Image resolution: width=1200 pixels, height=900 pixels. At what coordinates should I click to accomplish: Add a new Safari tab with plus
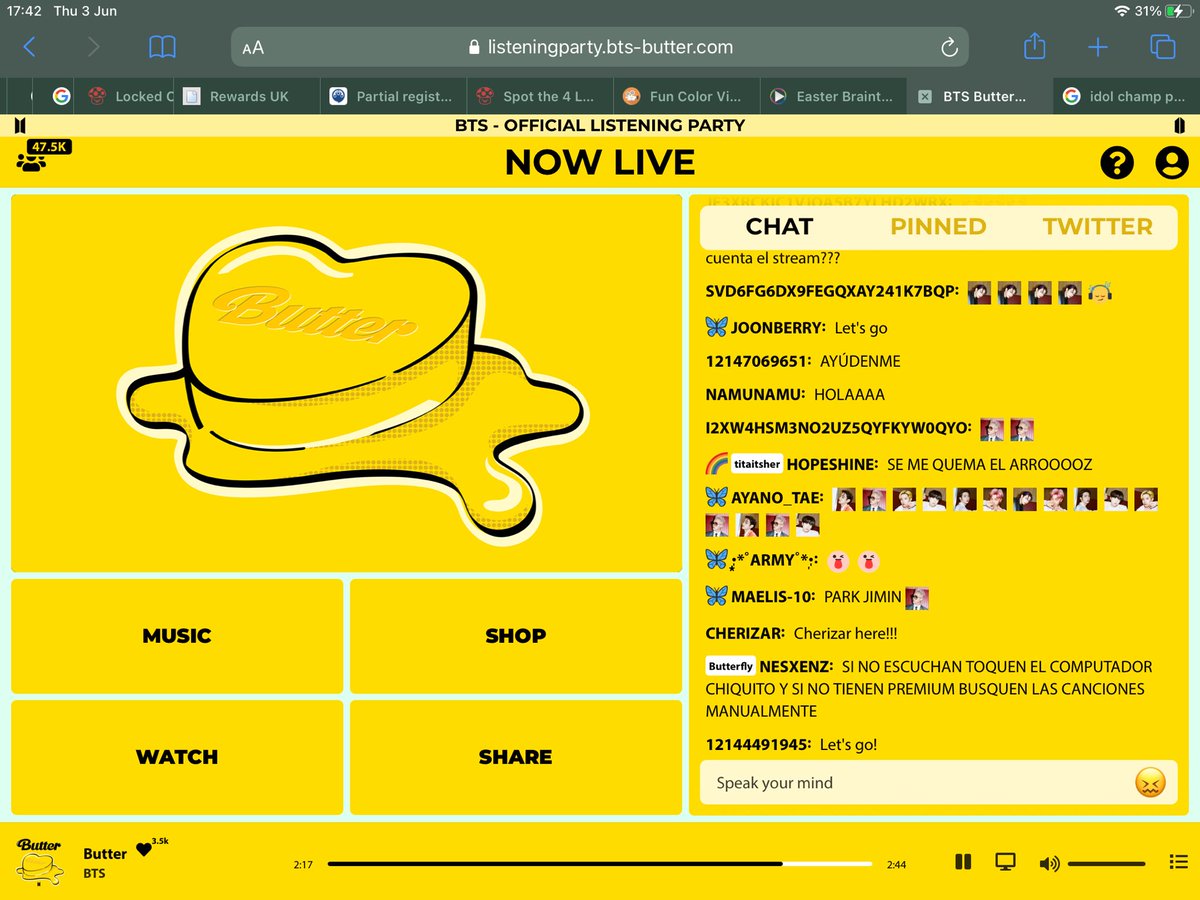pos(1098,47)
